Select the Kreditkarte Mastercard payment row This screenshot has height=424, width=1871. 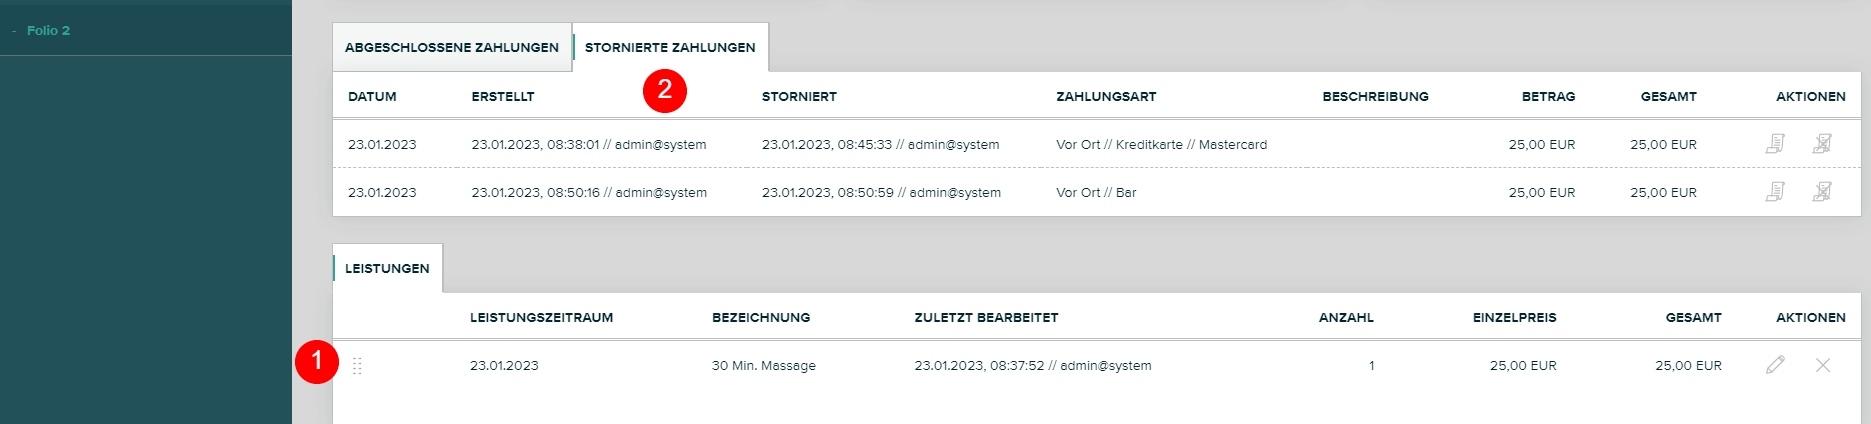click(1161, 144)
